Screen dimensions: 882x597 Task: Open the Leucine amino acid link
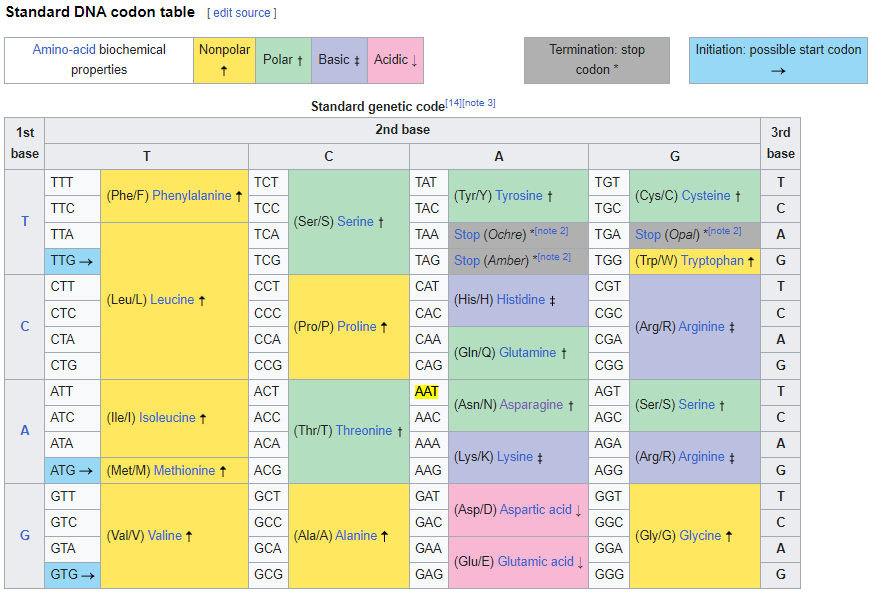(x=172, y=299)
